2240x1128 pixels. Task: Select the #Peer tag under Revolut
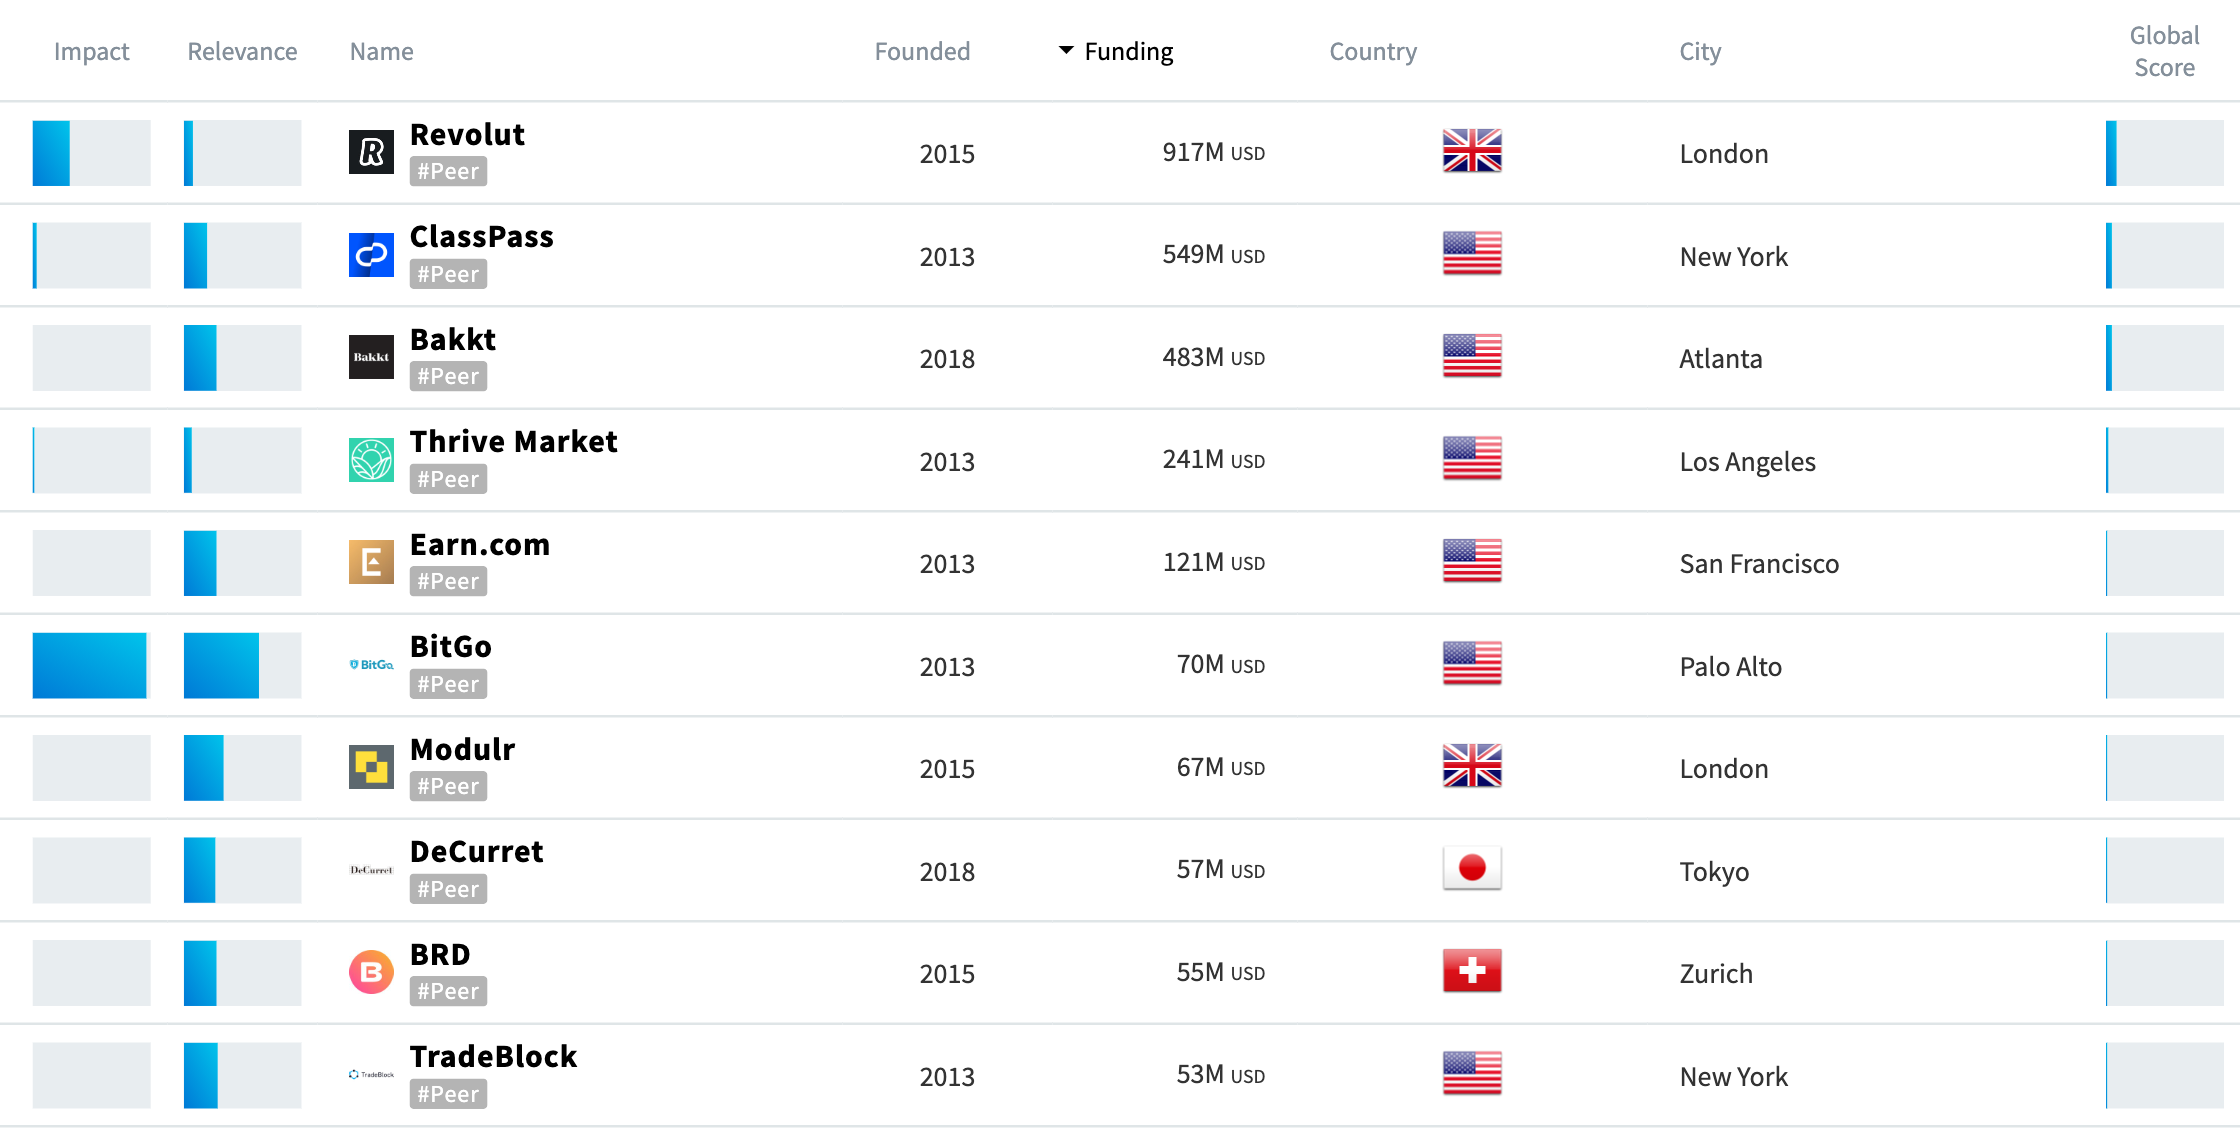pos(447,171)
